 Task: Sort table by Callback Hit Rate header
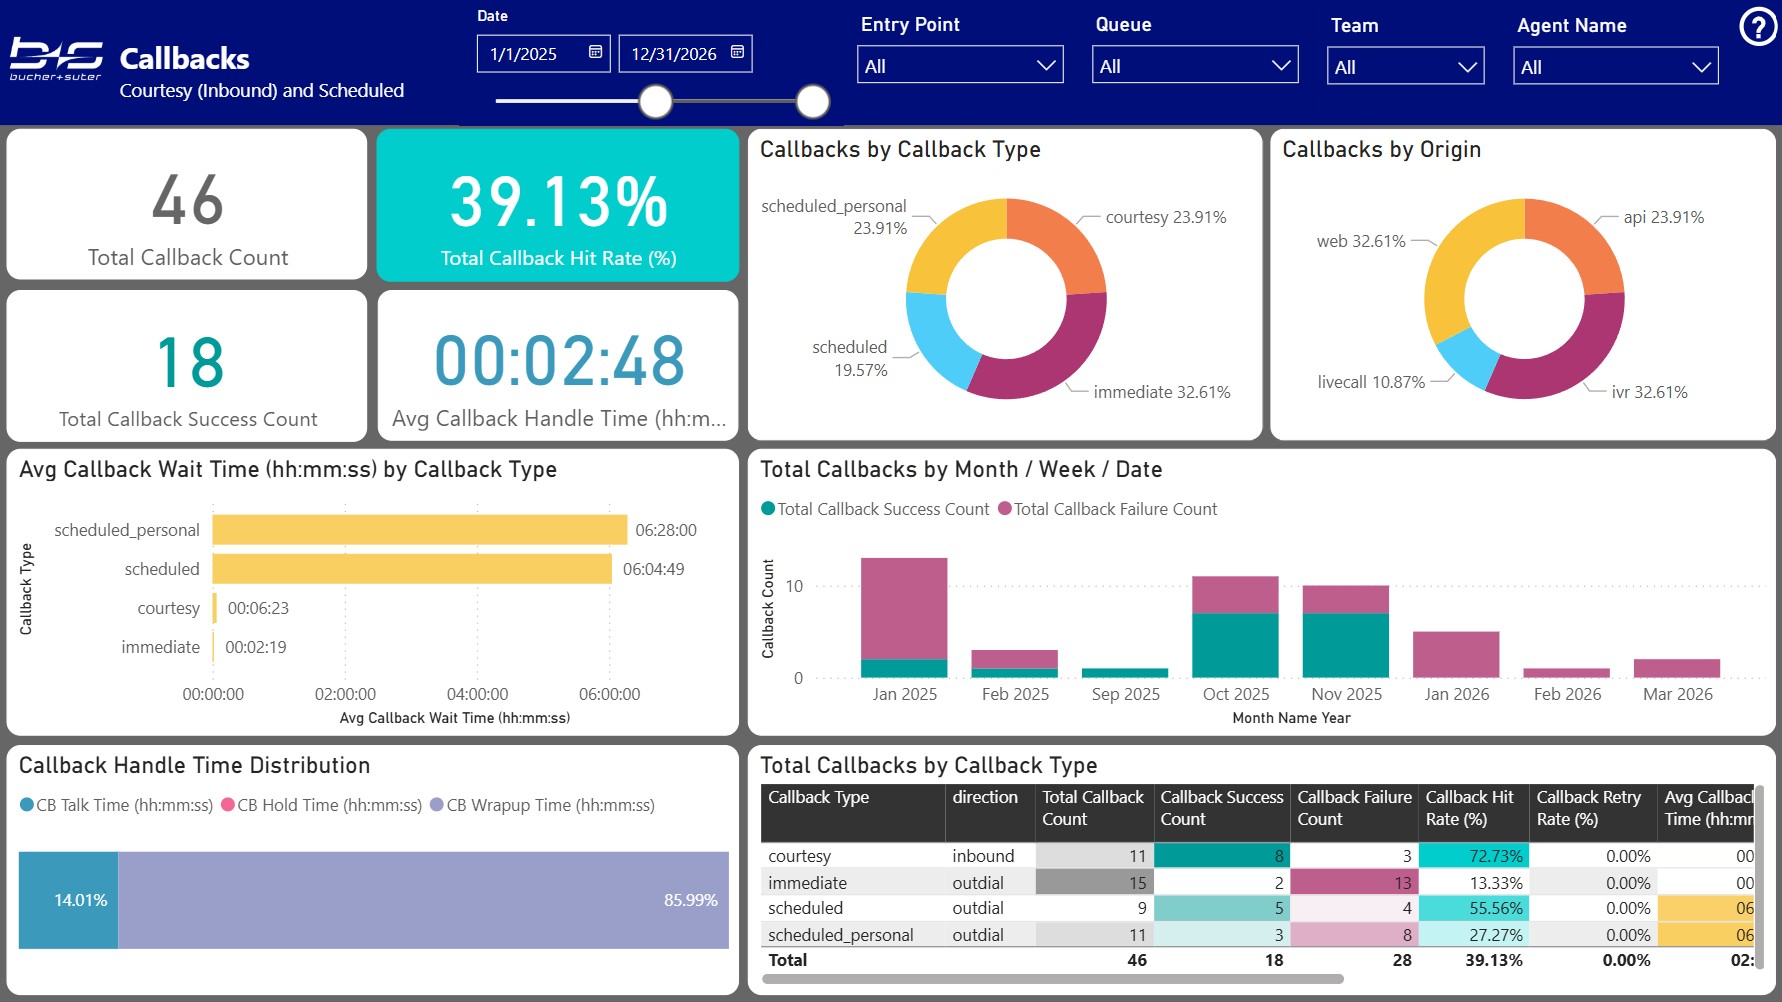coord(1469,808)
